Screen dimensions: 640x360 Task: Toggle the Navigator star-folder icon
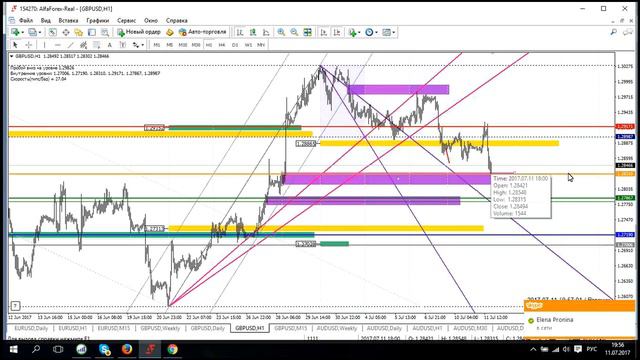[79, 32]
